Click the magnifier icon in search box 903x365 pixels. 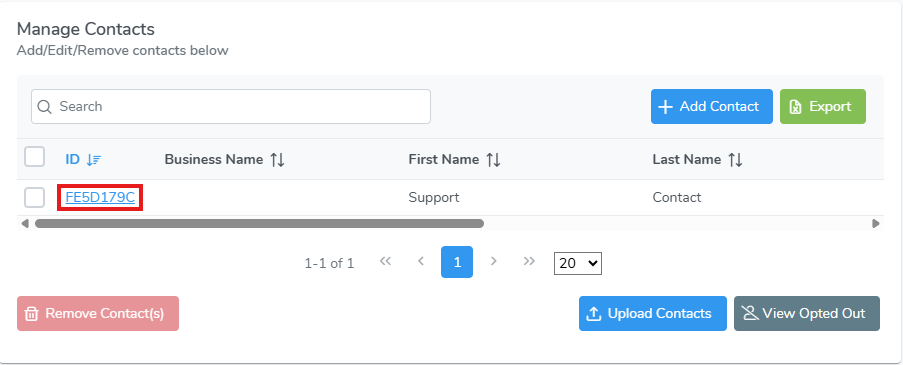44,107
